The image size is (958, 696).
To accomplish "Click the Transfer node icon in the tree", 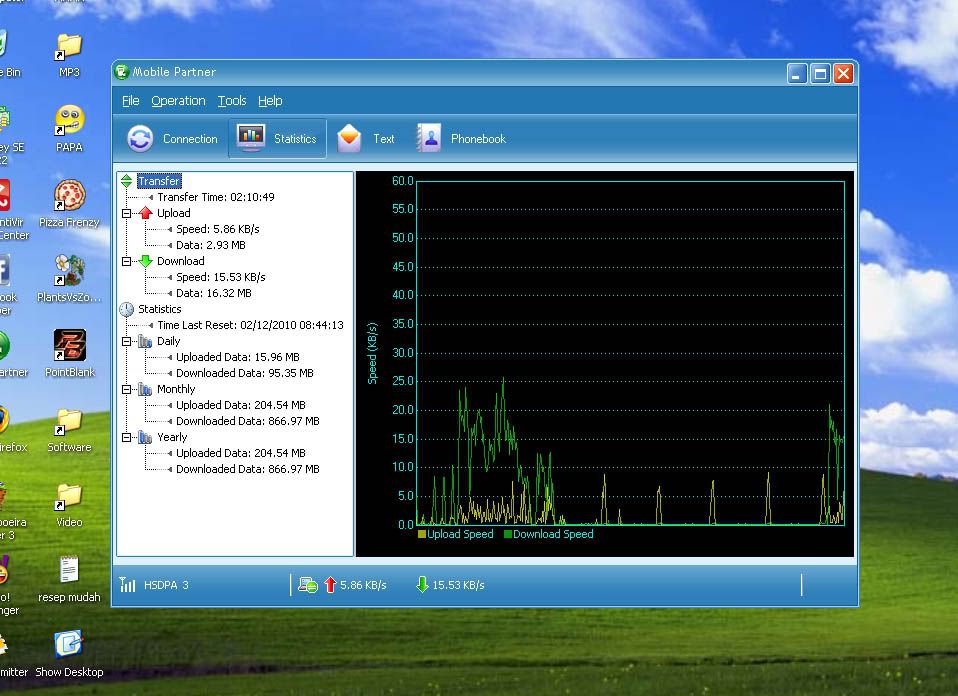I will (x=126, y=181).
